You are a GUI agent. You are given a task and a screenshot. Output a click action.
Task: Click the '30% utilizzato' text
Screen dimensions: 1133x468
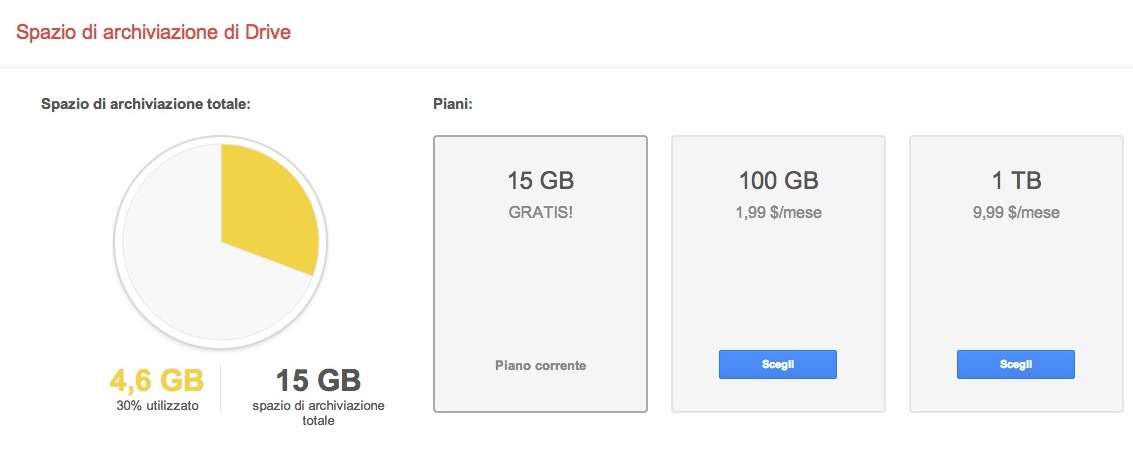tap(156, 405)
